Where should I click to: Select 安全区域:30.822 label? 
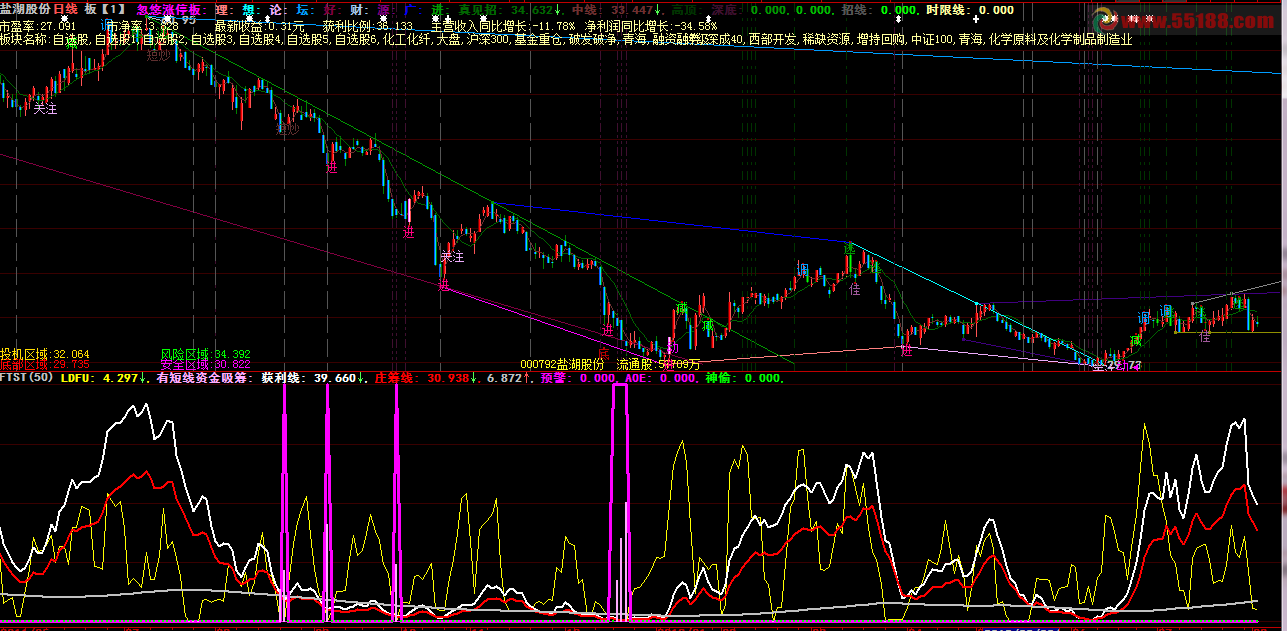click(x=206, y=365)
